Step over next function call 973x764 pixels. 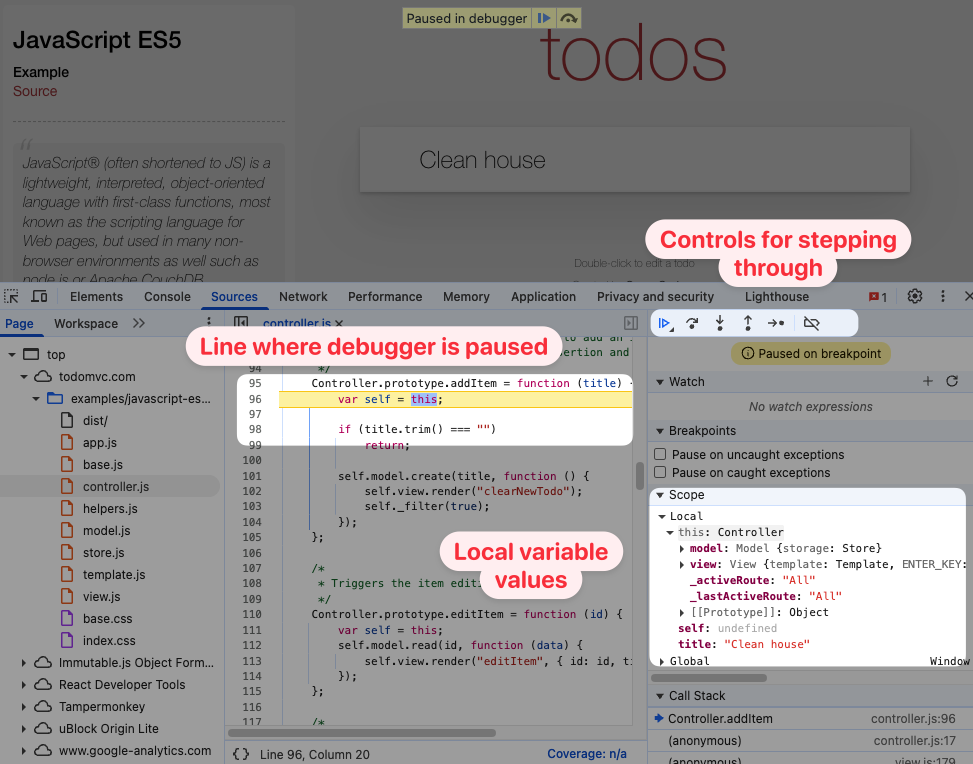(691, 323)
